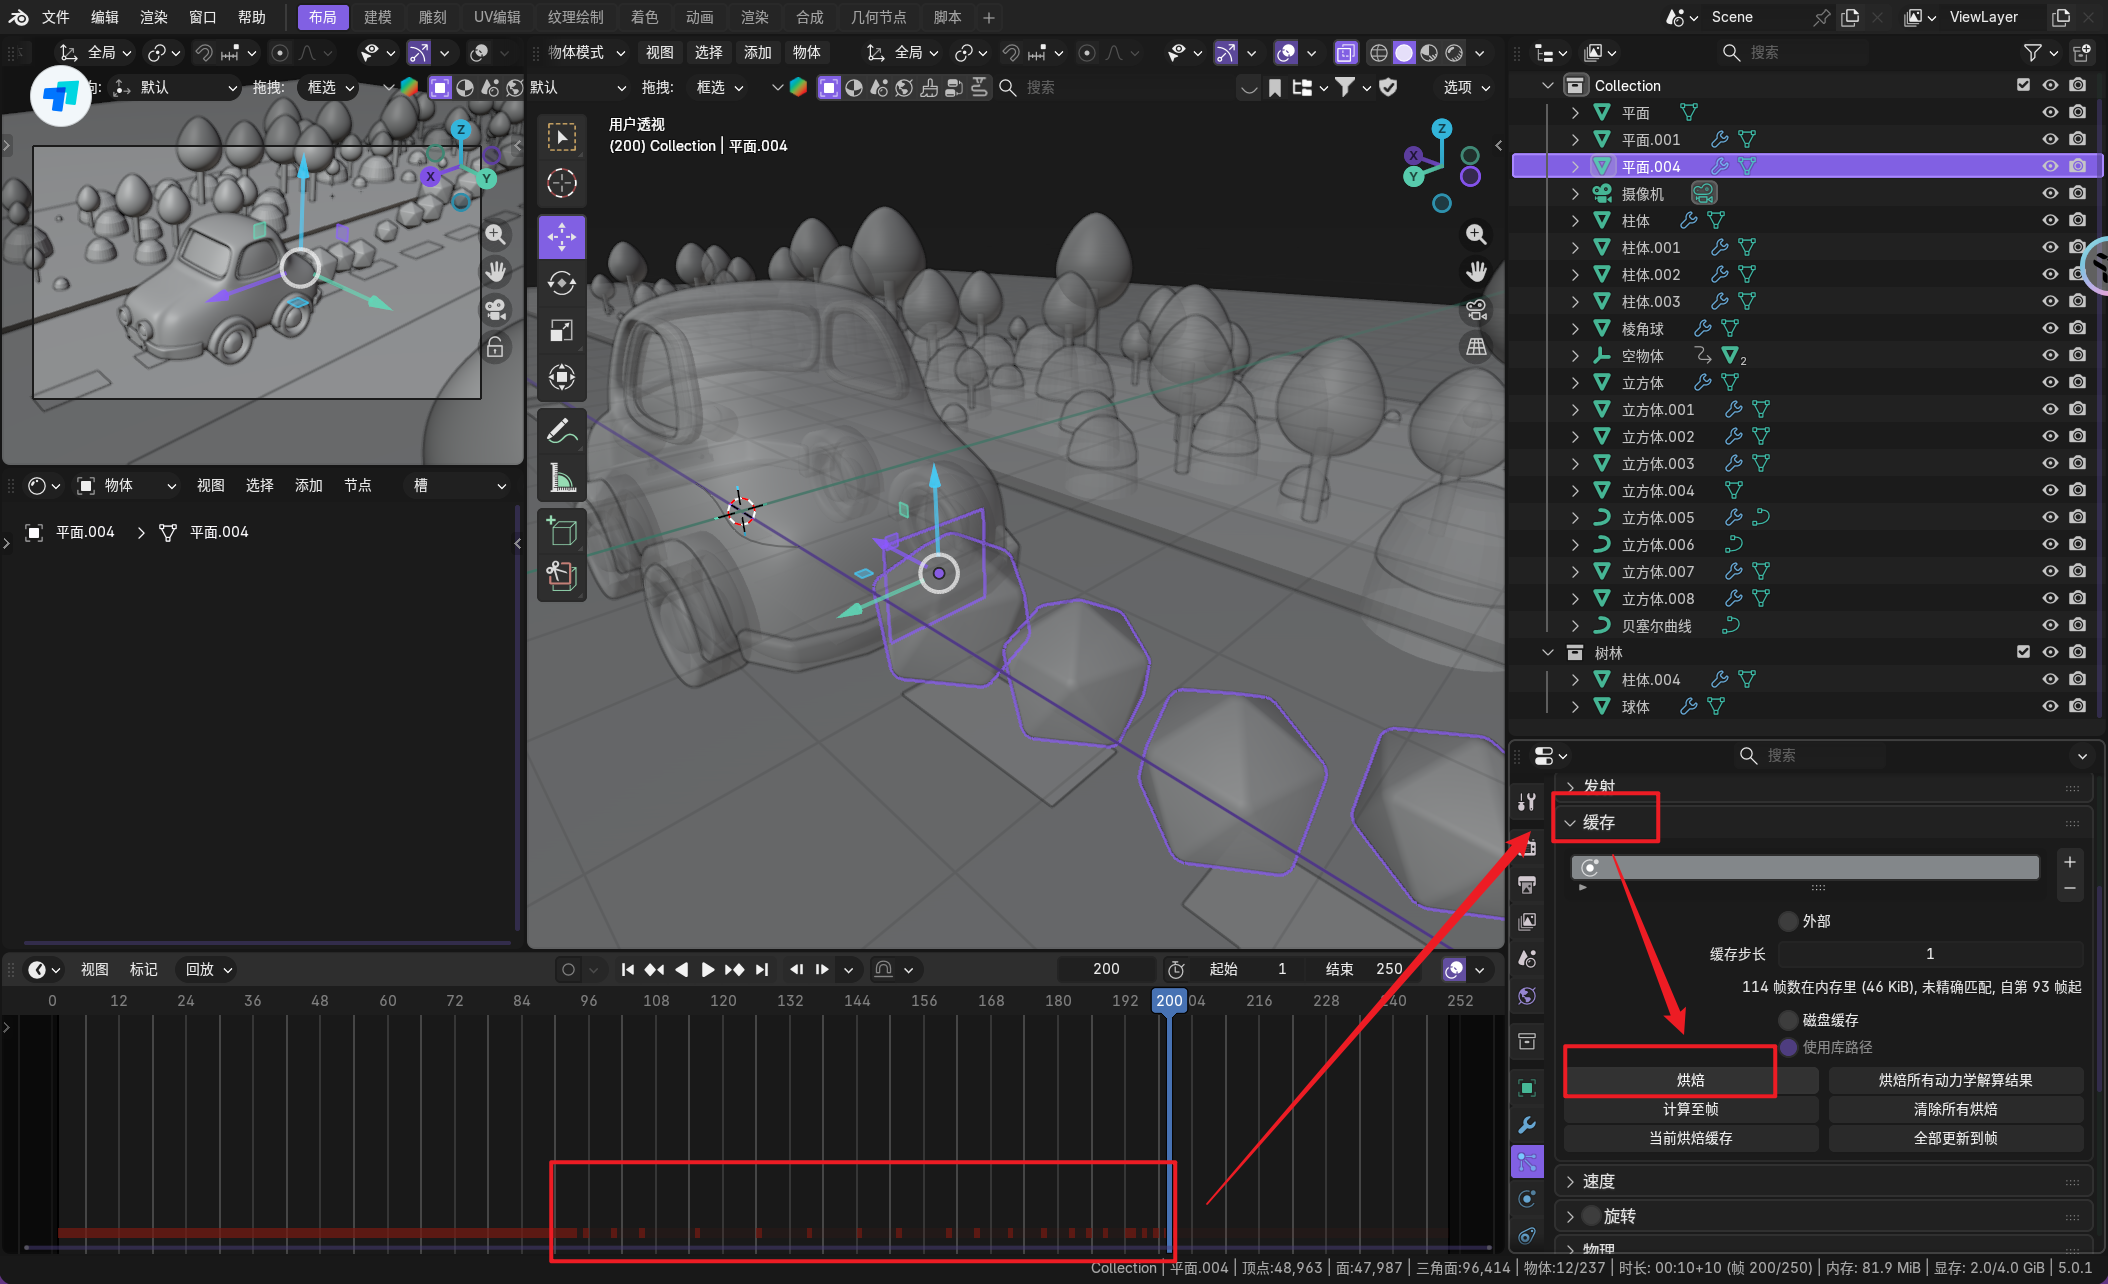Click the 3D cursor tool icon

click(562, 183)
